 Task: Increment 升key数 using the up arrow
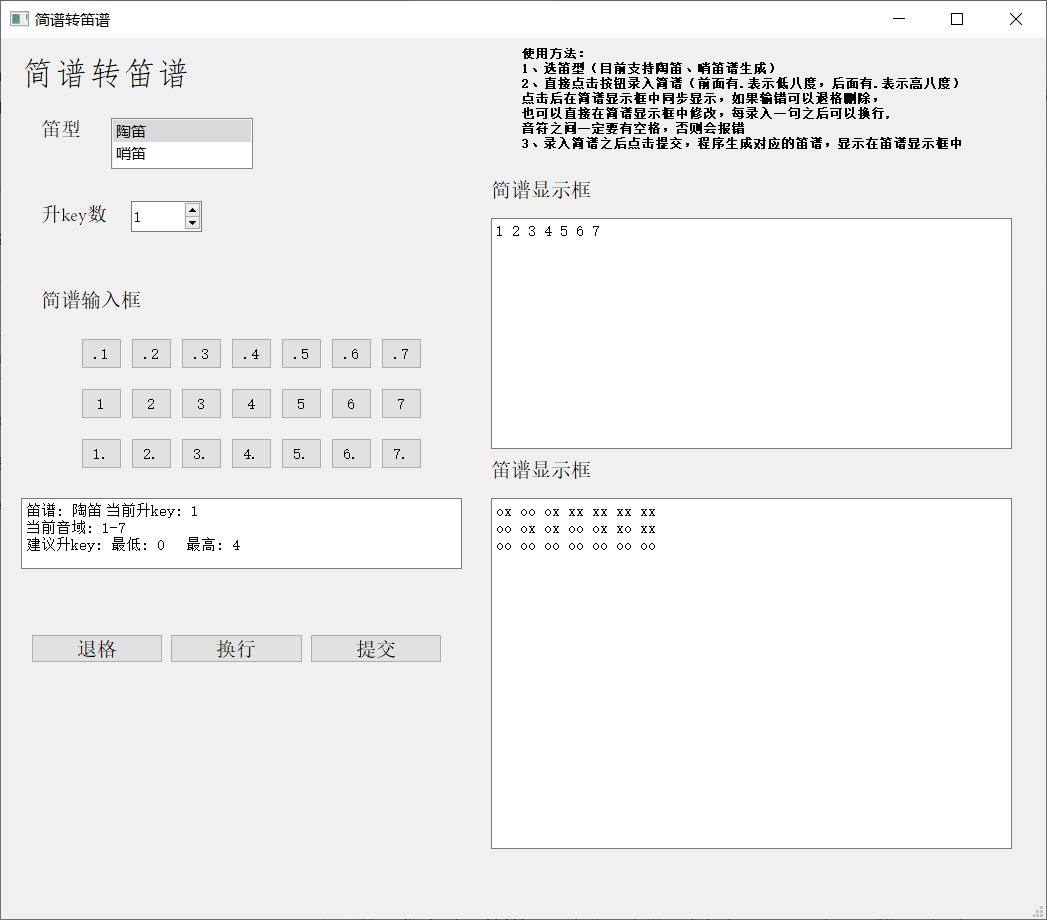190,210
